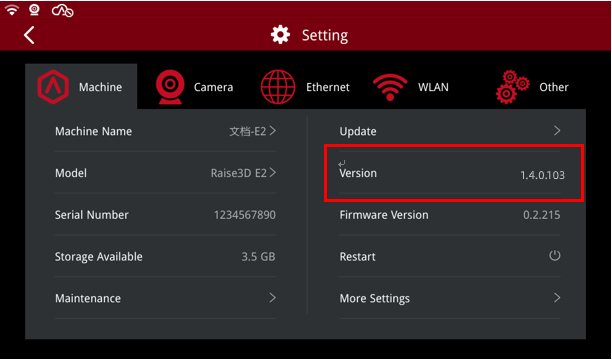Tap the More Settings option
The height and width of the screenshot is (360, 612).
click(x=450, y=299)
